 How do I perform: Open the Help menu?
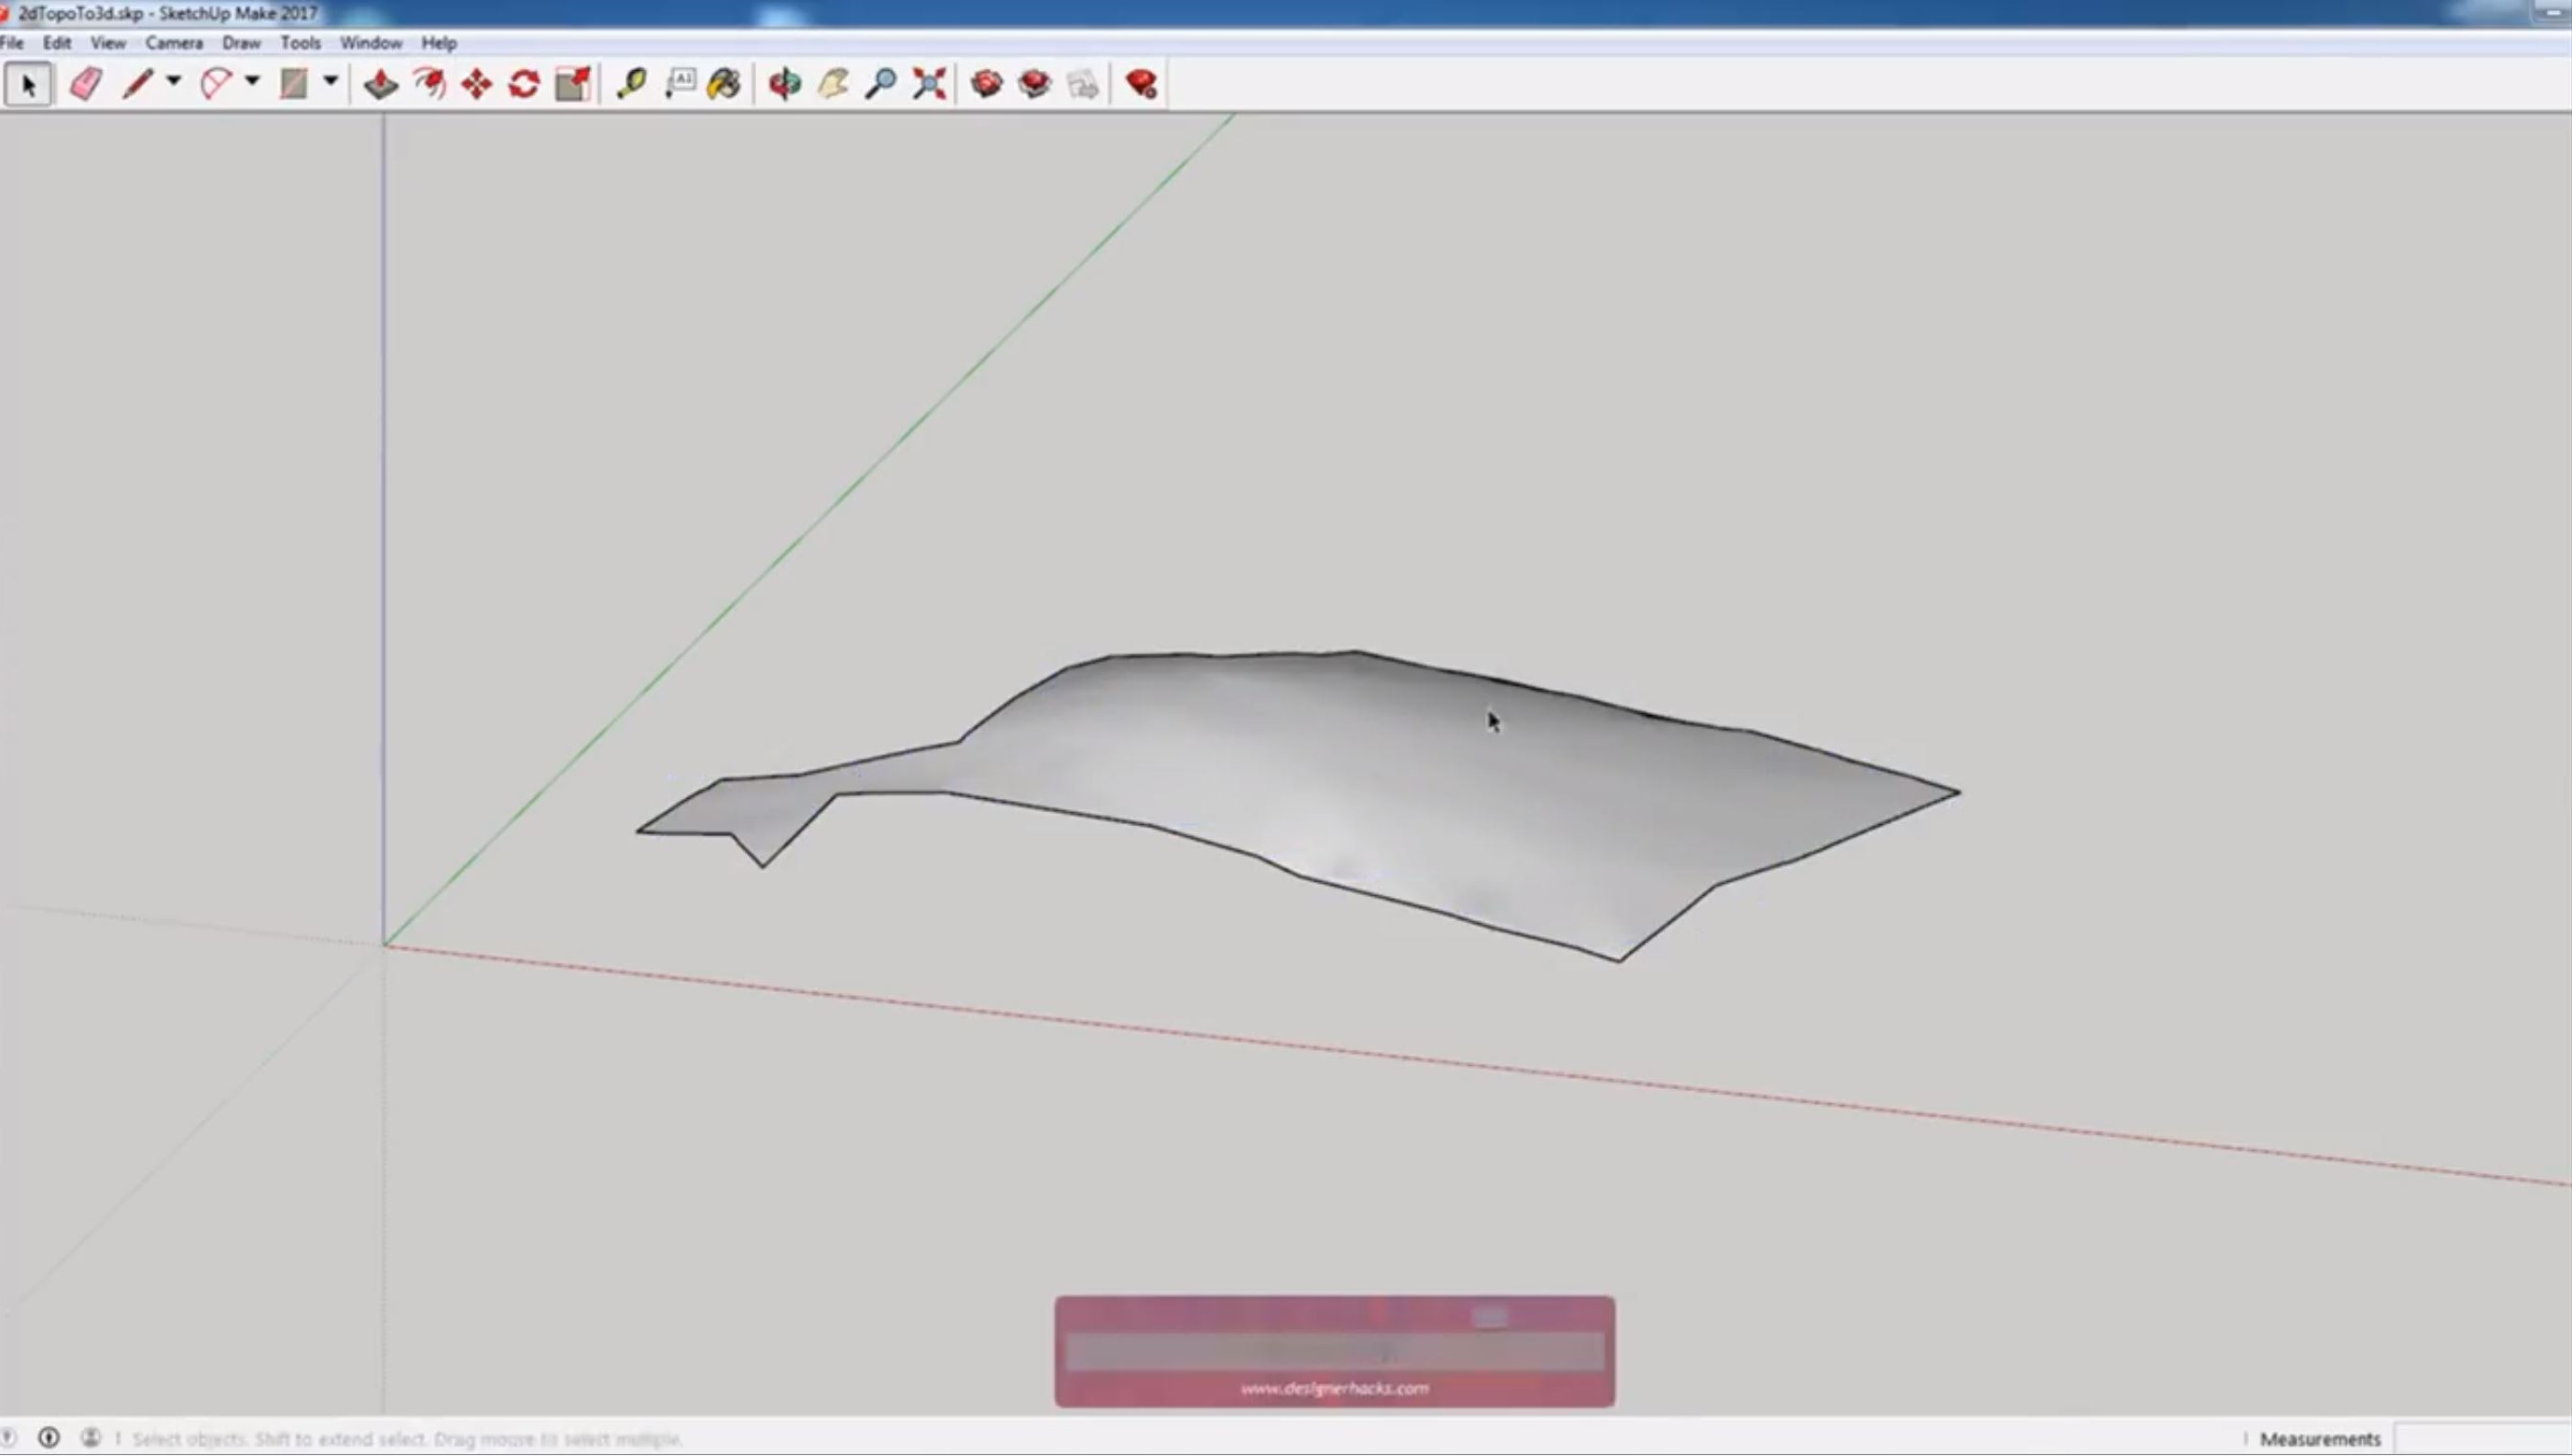pyautogui.click(x=439, y=43)
